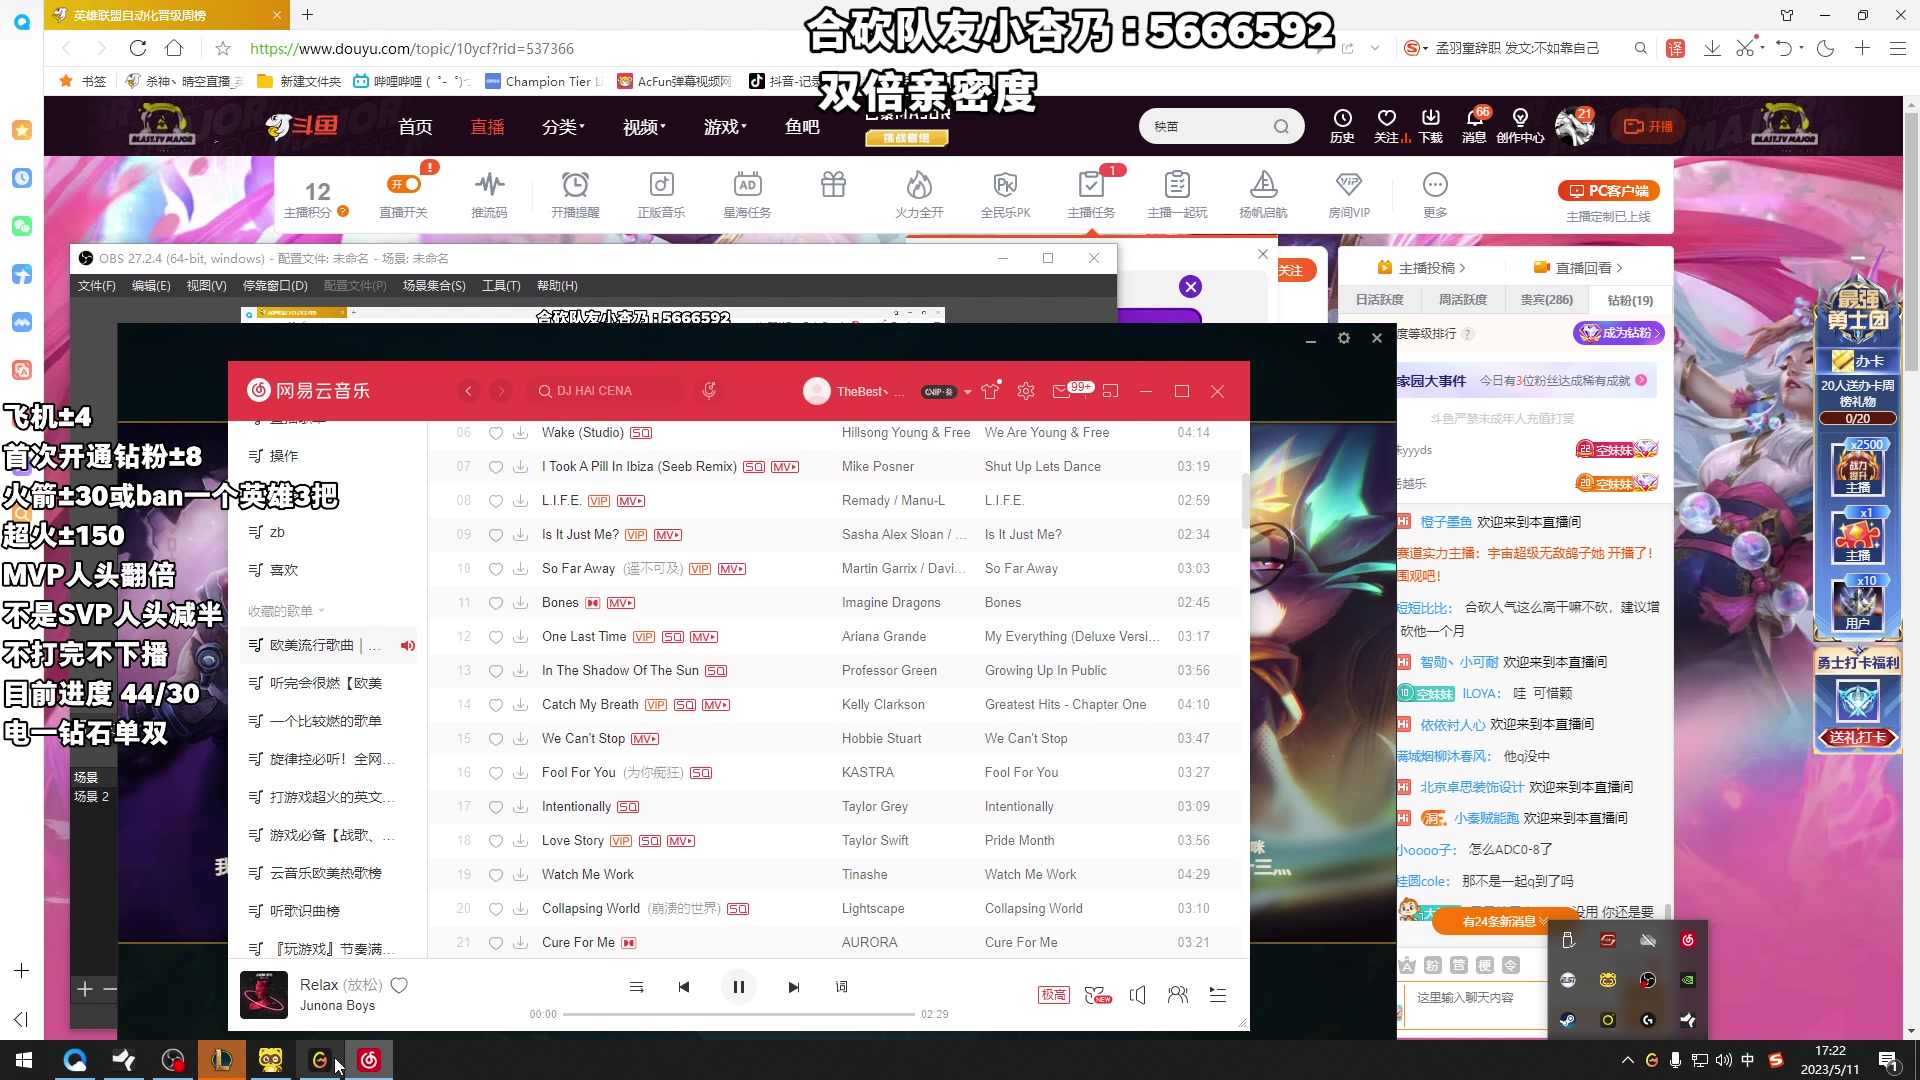This screenshot has width=1920, height=1080.
Task: Like the song Wake (Studio)
Action: 495,433
